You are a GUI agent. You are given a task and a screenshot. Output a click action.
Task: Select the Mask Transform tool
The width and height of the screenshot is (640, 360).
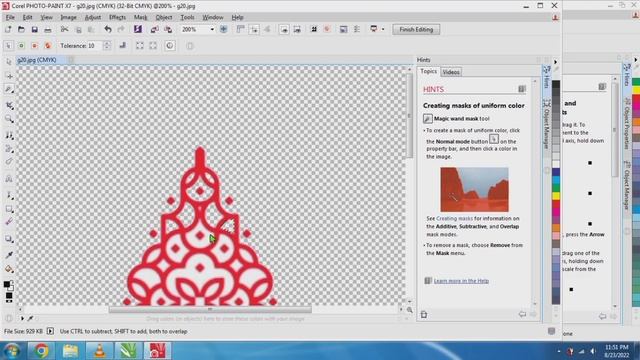9,76
